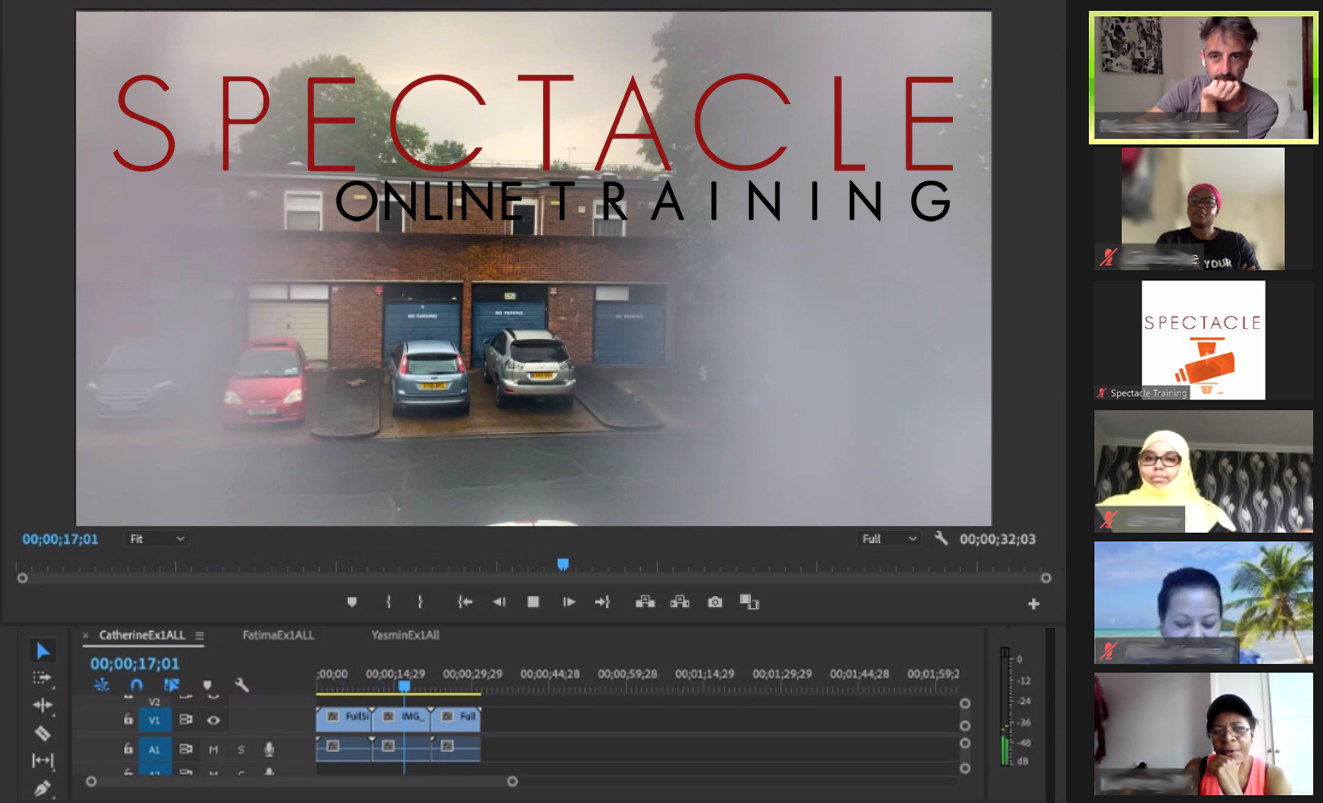Click the Go to In point button
1323x803 pixels.
coord(465,602)
